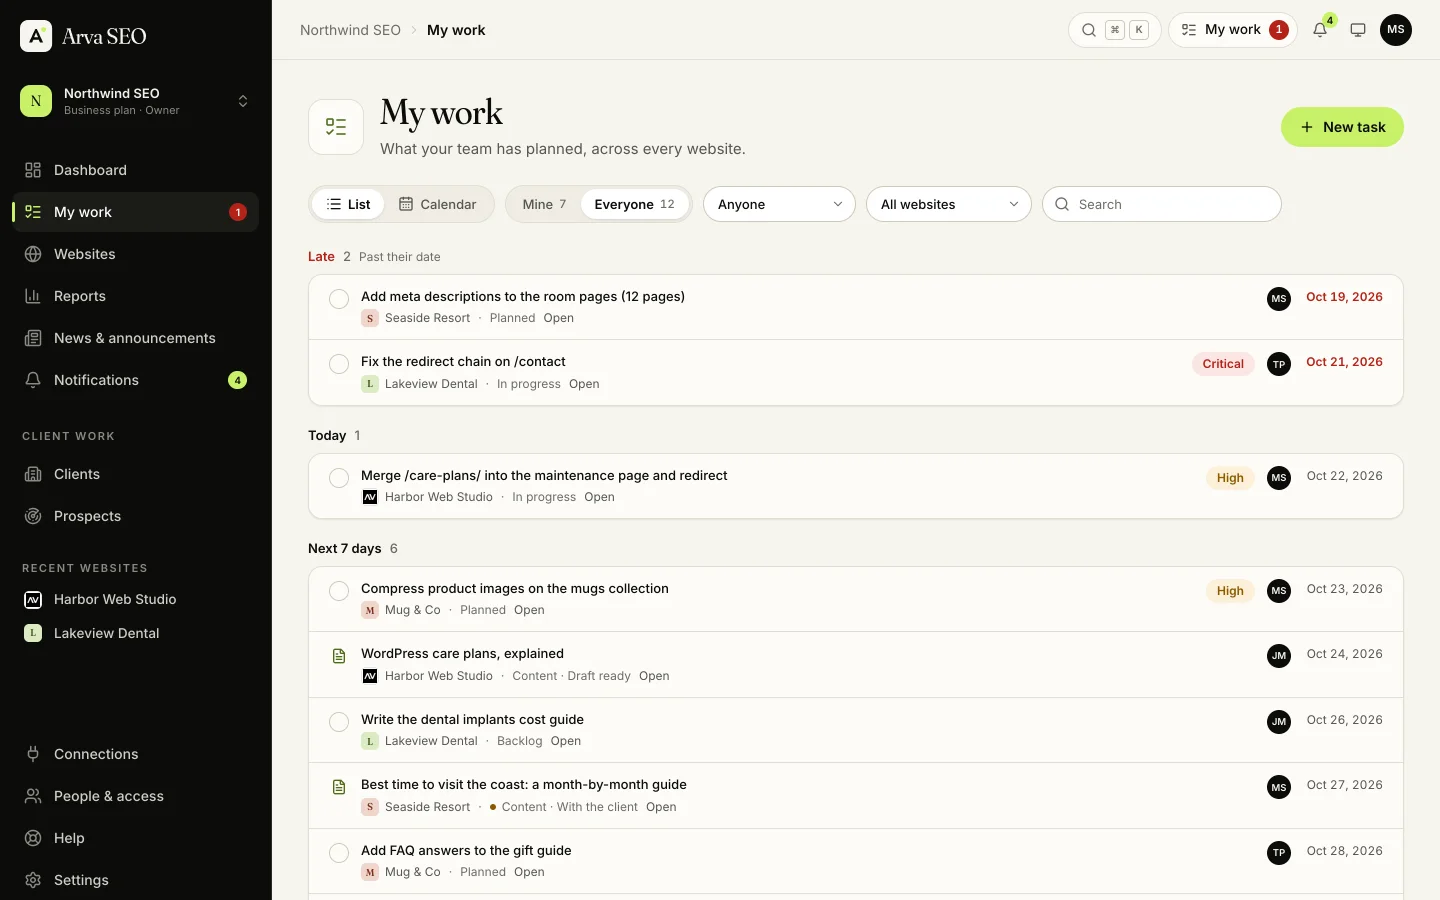Mark 'Write the dental implants cost guide' done
This screenshot has height=900, width=1440.
pos(339,722)
